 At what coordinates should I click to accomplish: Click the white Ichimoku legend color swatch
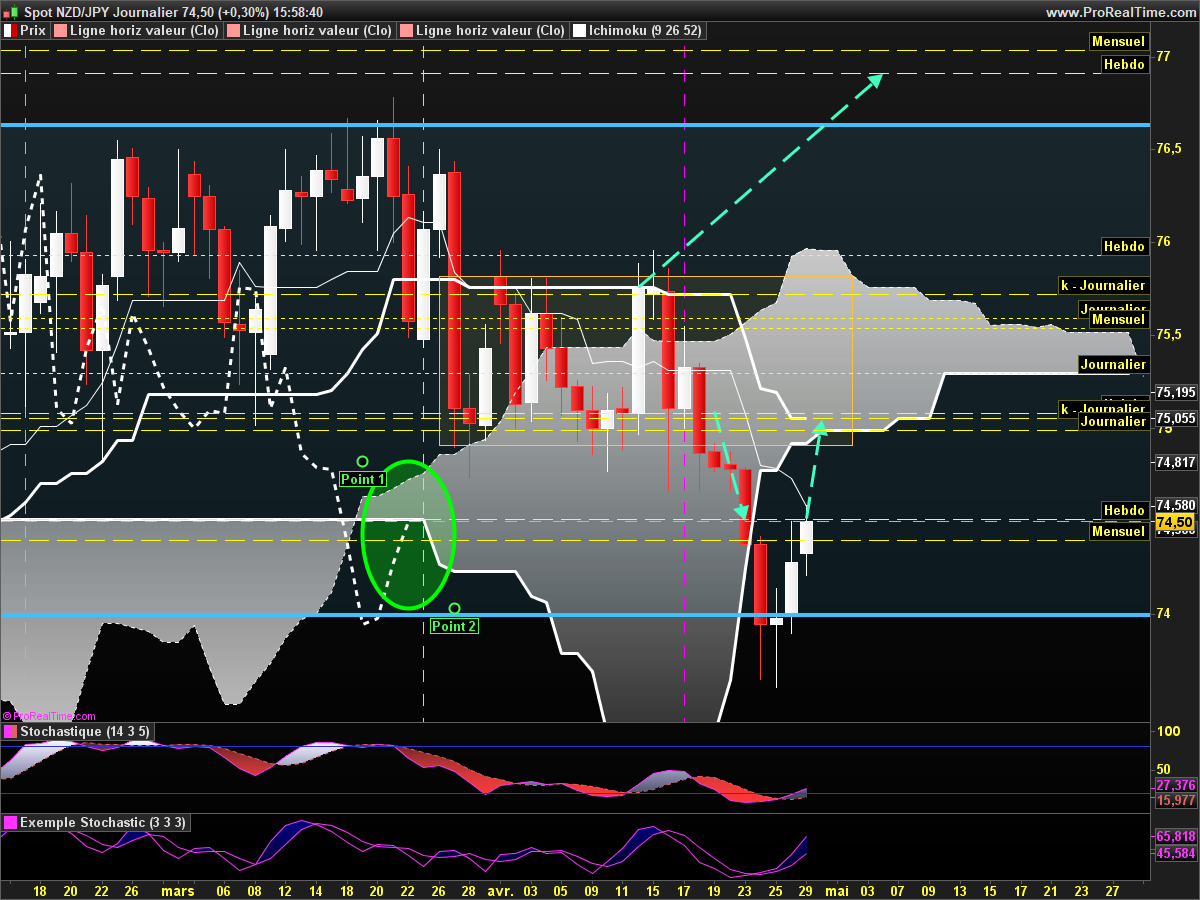click(x=579, y=31)
